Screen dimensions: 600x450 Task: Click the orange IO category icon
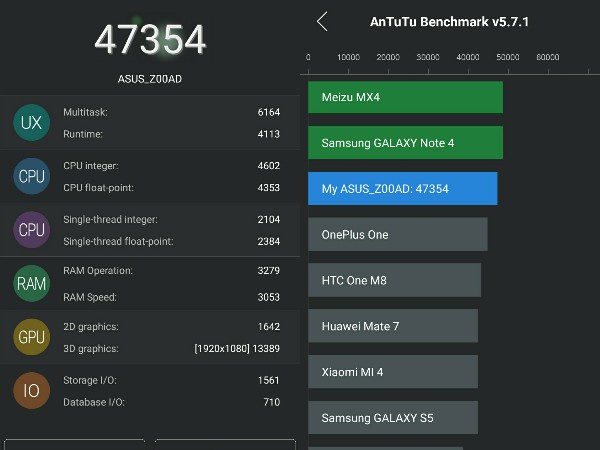31,391
